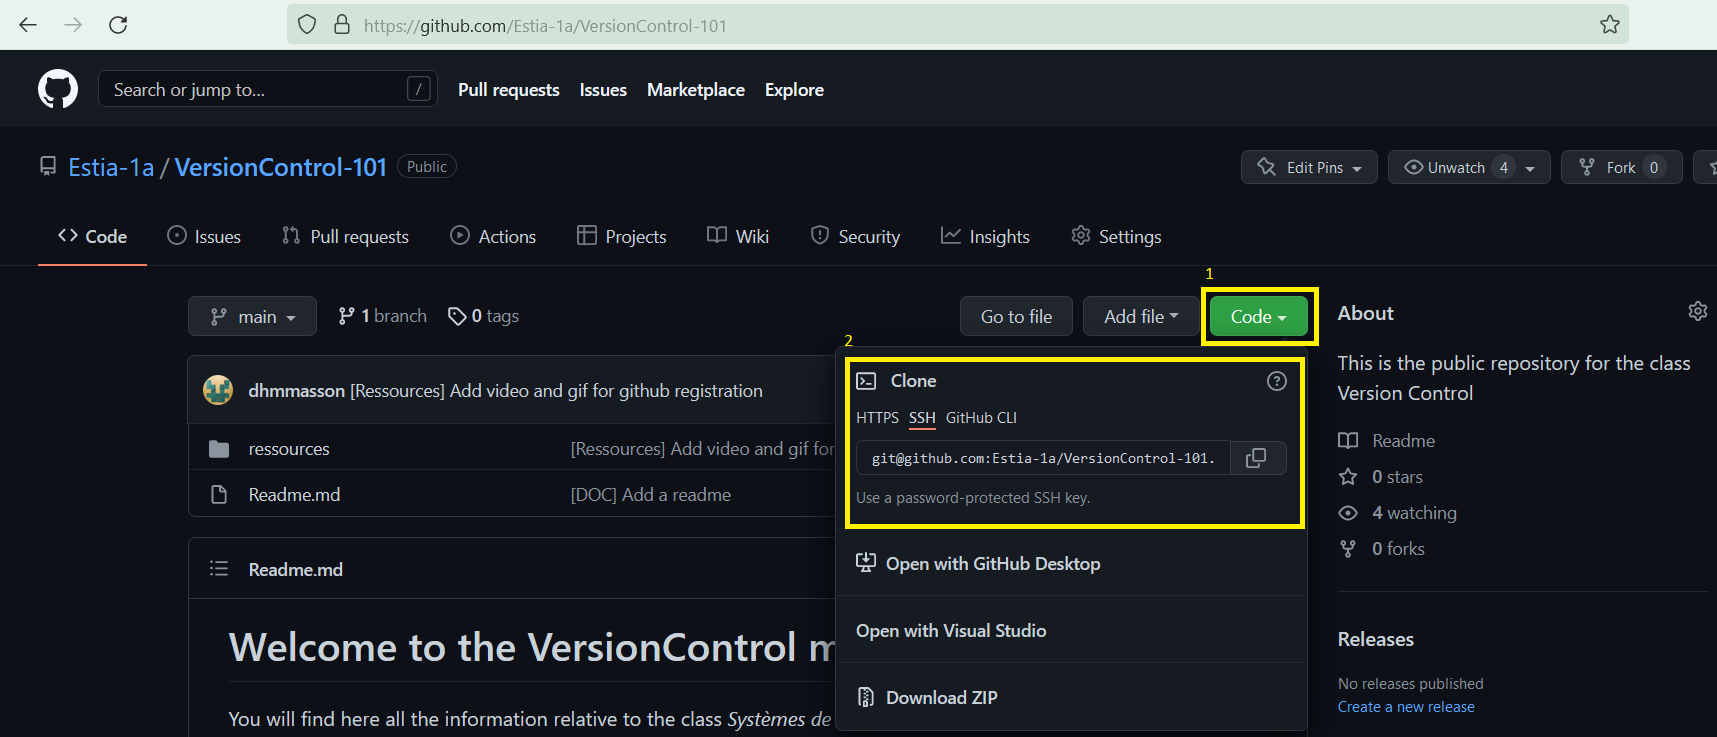Click the dhmmasson avatar image

[x=218, y=390]
